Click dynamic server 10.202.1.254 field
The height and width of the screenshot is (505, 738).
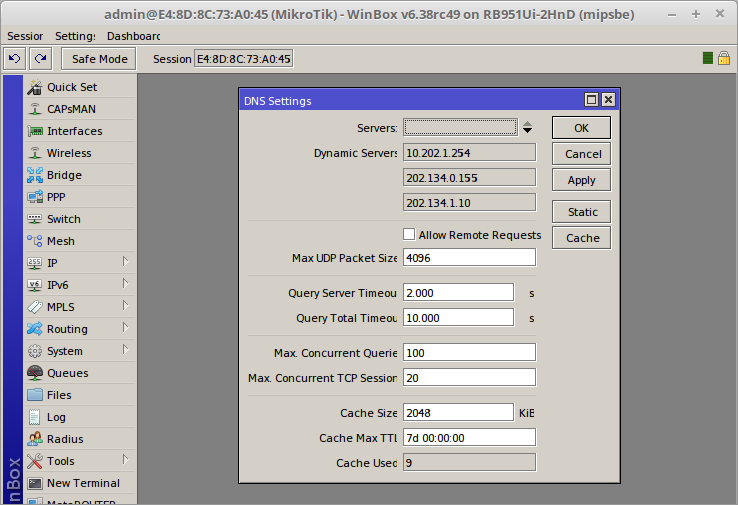click(x=469, y=152)
